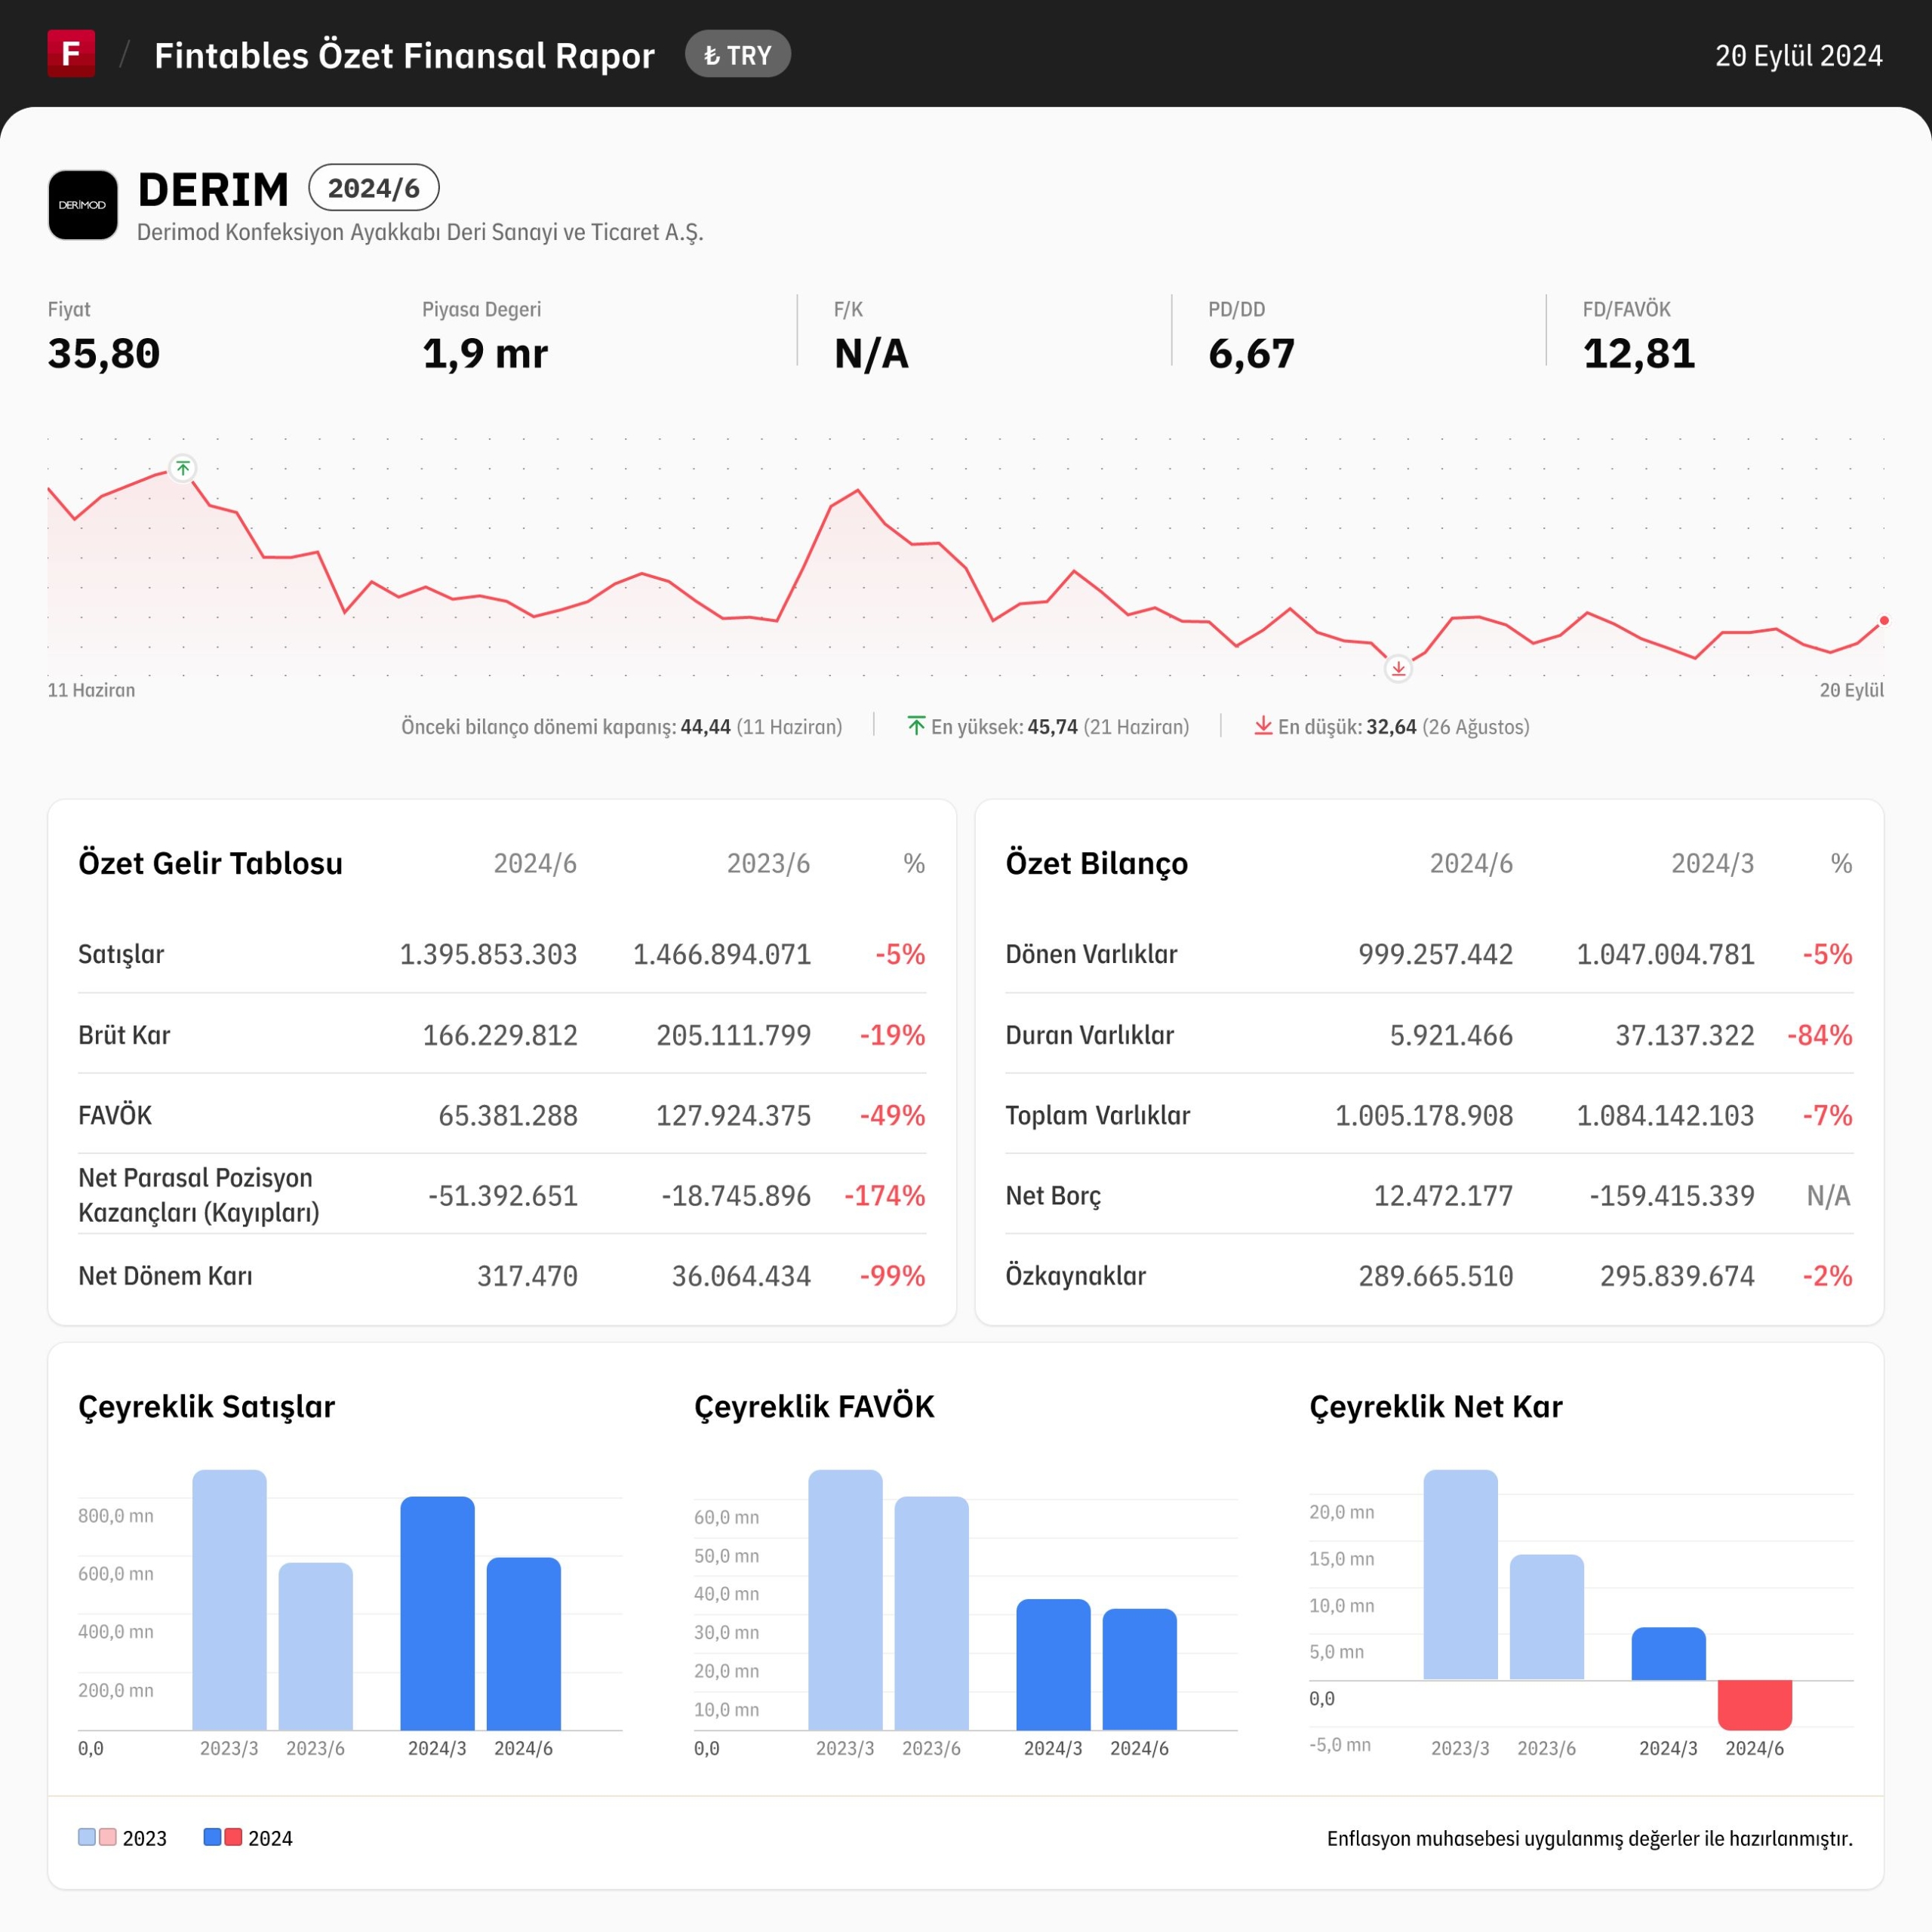
Task: Click the Piyasa Degeri value 1,9 mr
Action: [x=485, y=354]
